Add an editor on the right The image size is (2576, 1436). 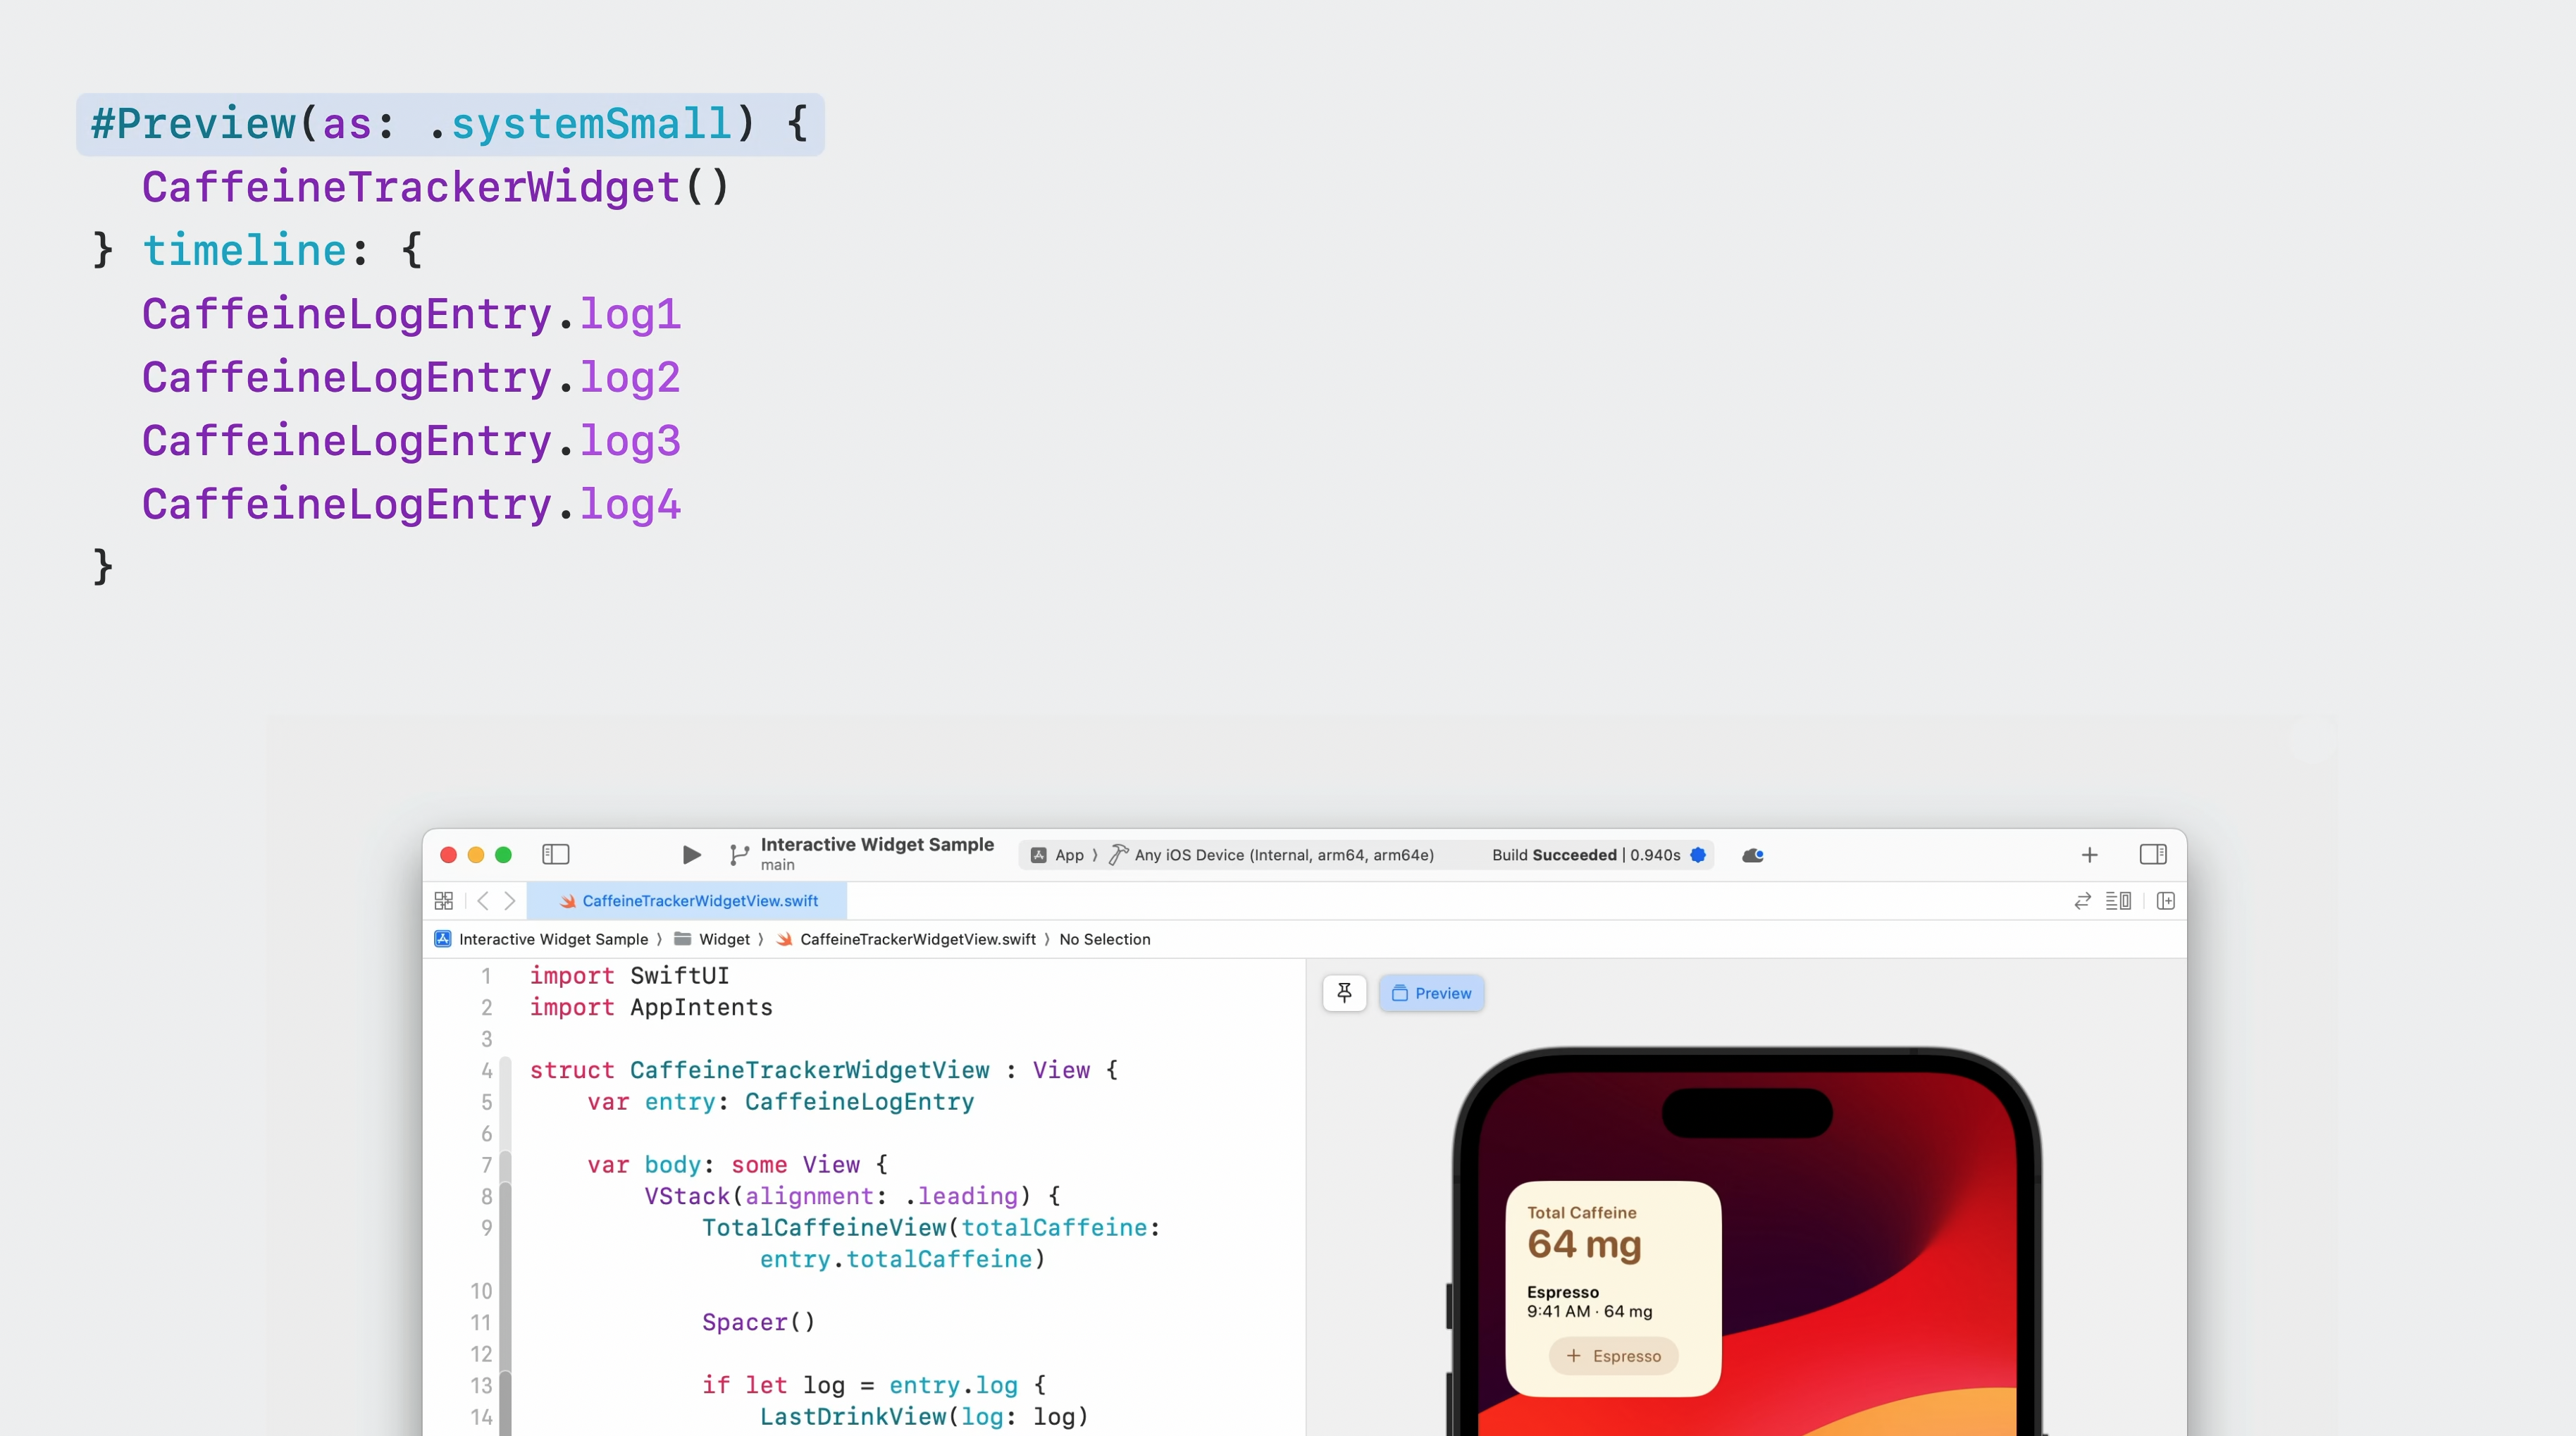2166,901
